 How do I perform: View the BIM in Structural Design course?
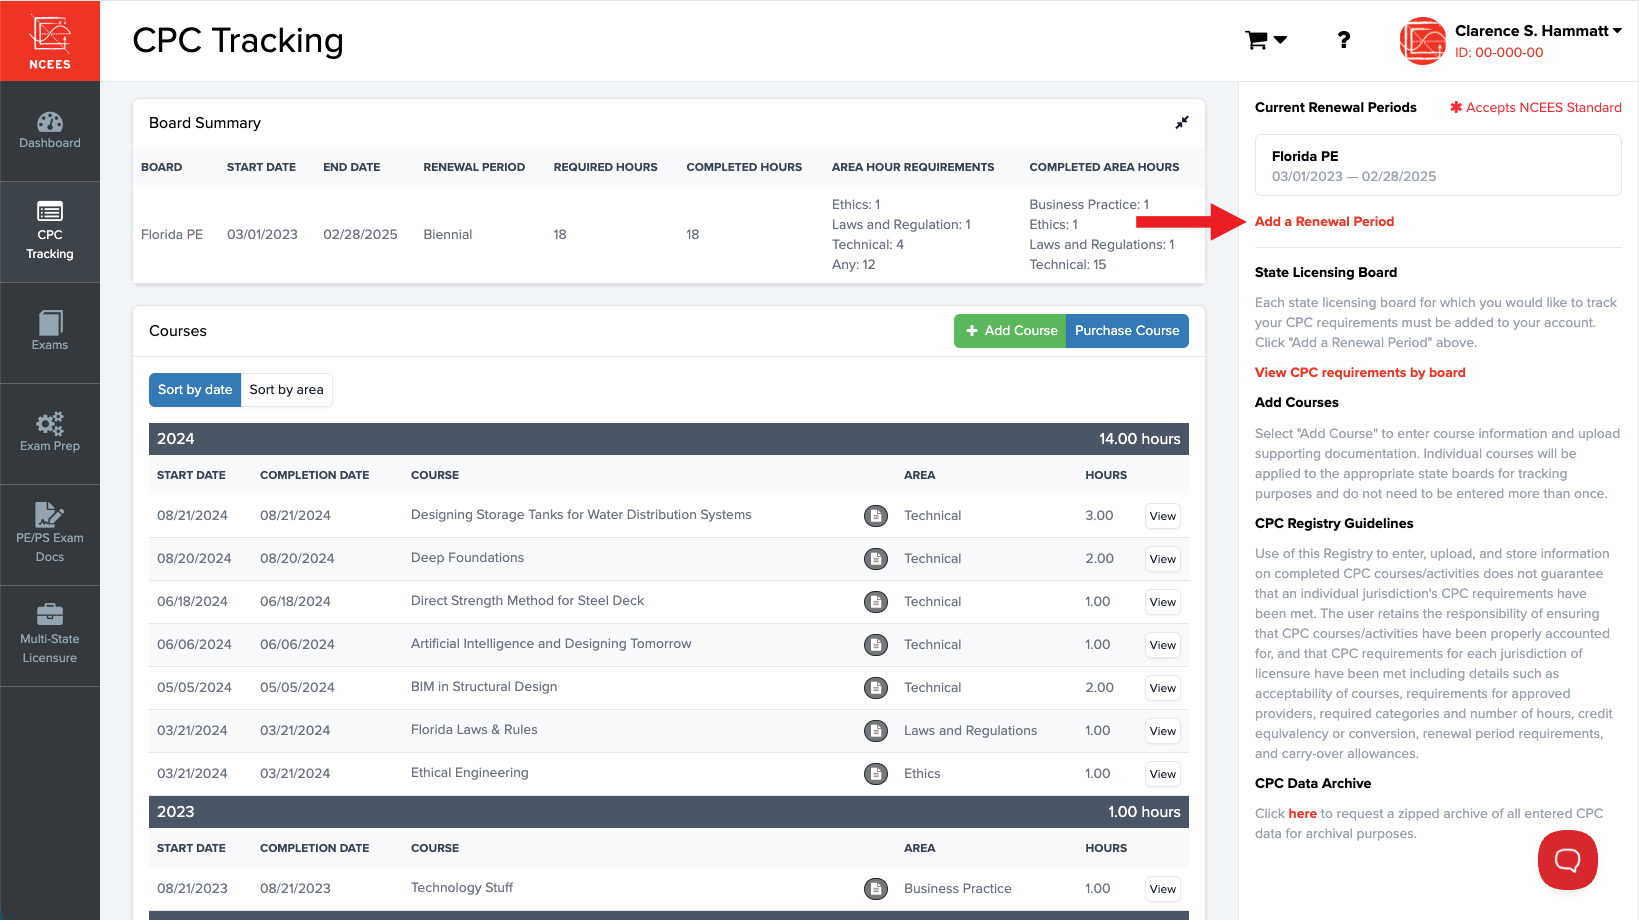click(x=1163, y=688)
